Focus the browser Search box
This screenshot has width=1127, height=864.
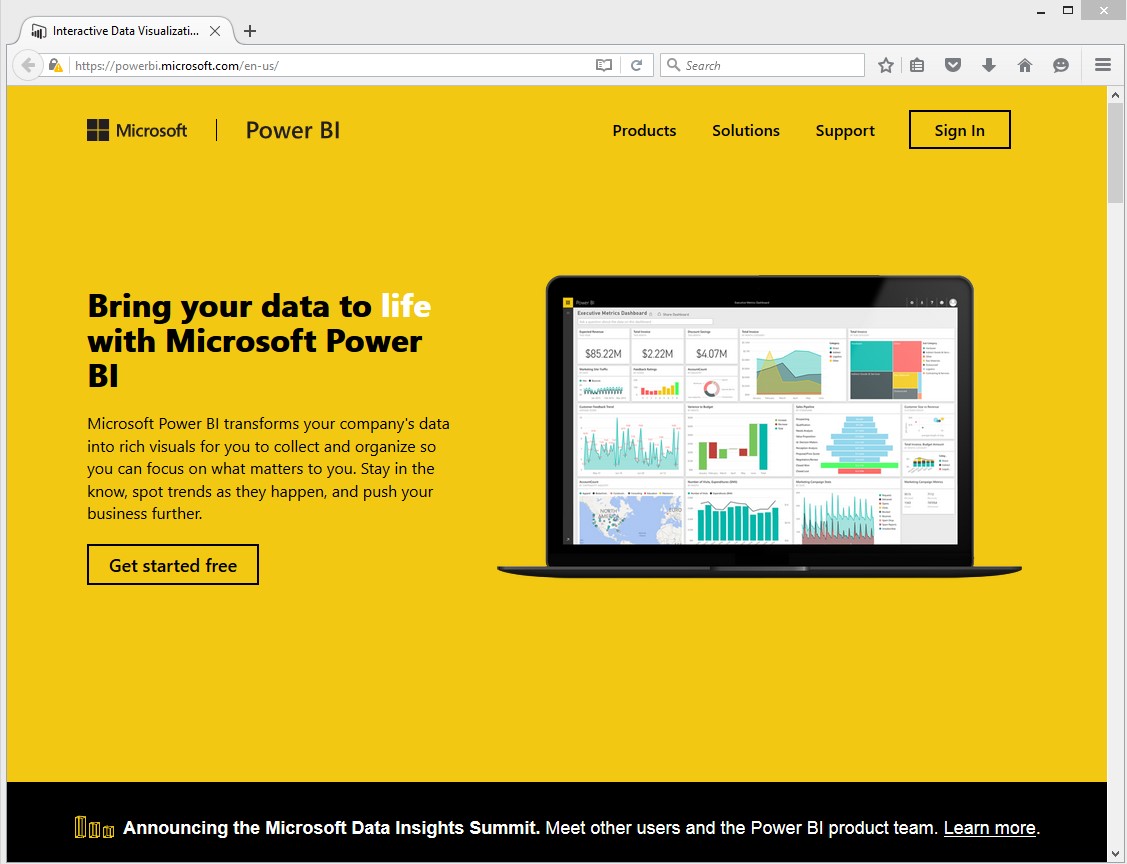pyautogui.click(x=762, y=65)
